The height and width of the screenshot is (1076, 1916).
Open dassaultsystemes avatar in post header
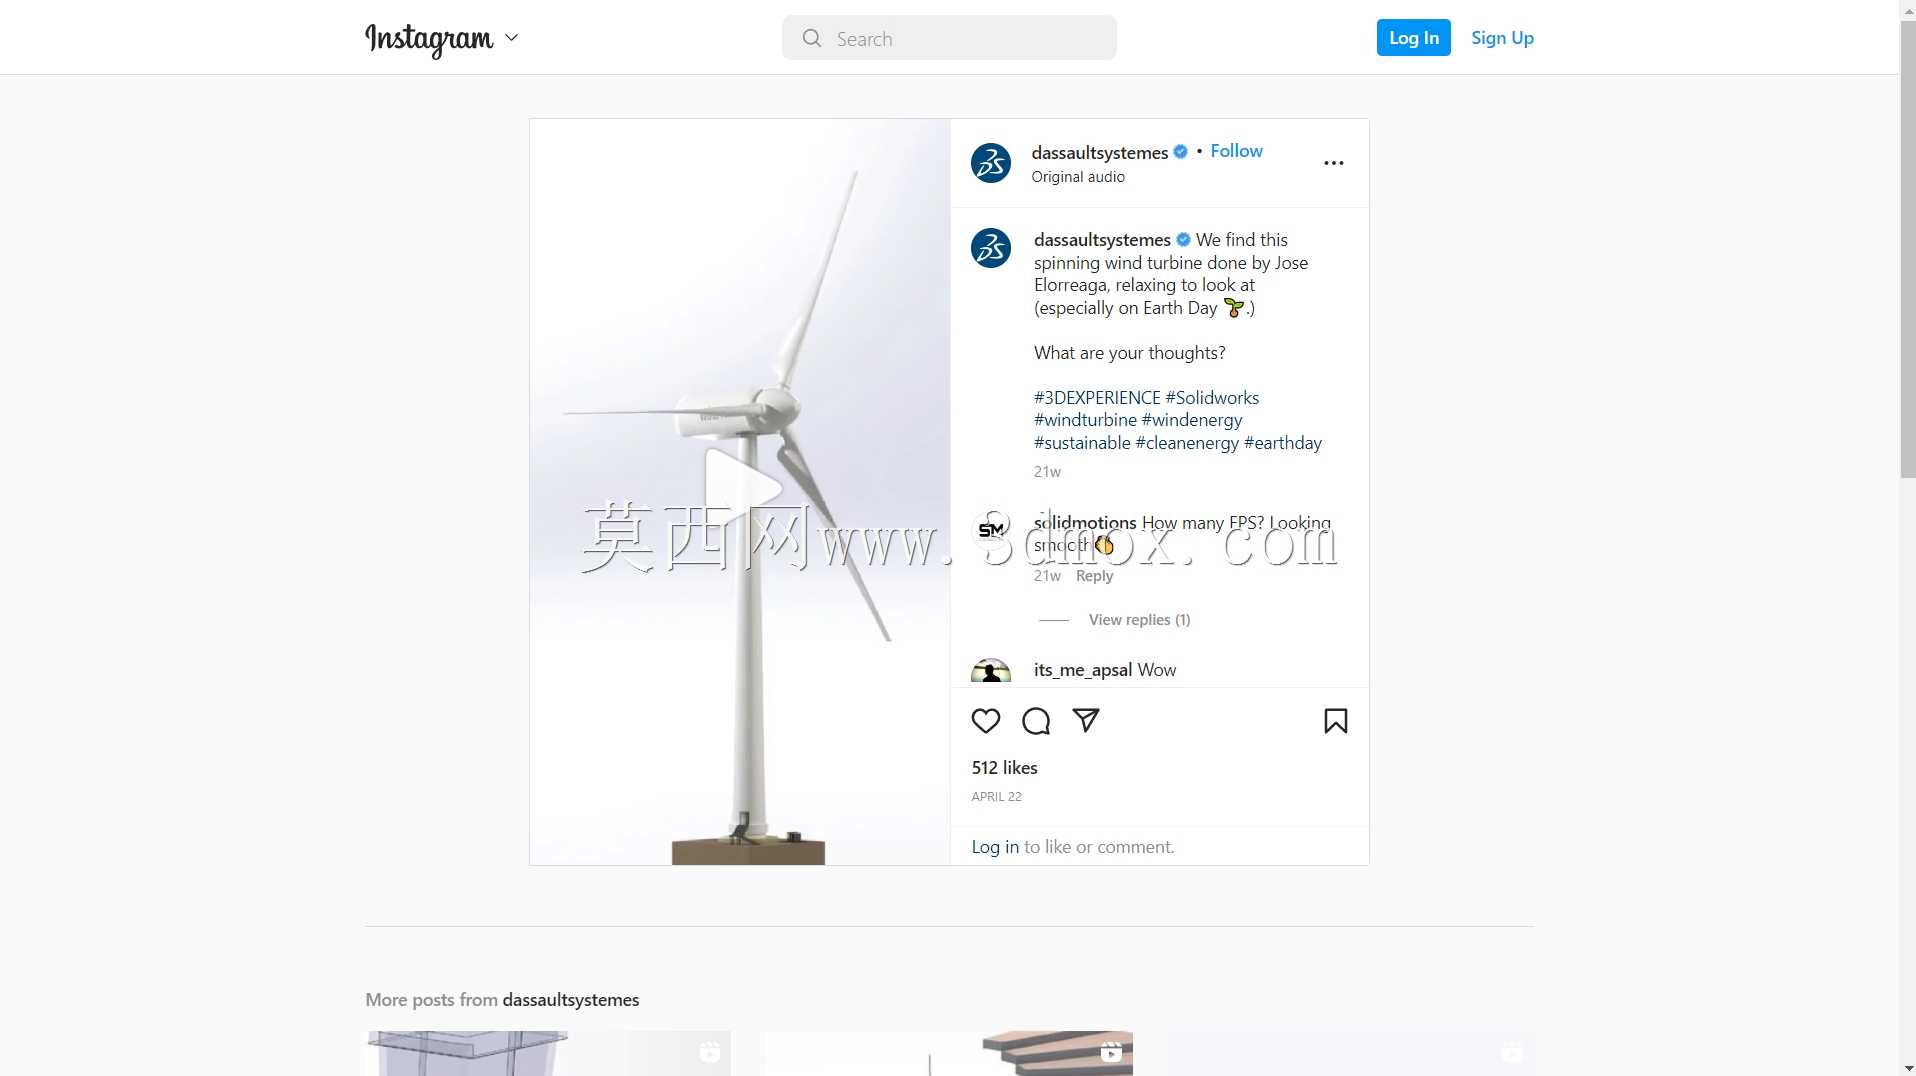(991, 163)
